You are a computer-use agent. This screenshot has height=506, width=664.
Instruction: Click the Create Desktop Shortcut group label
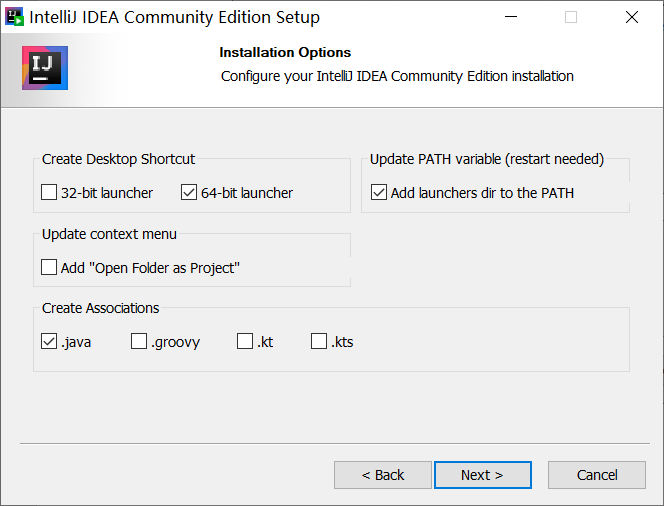118,159
